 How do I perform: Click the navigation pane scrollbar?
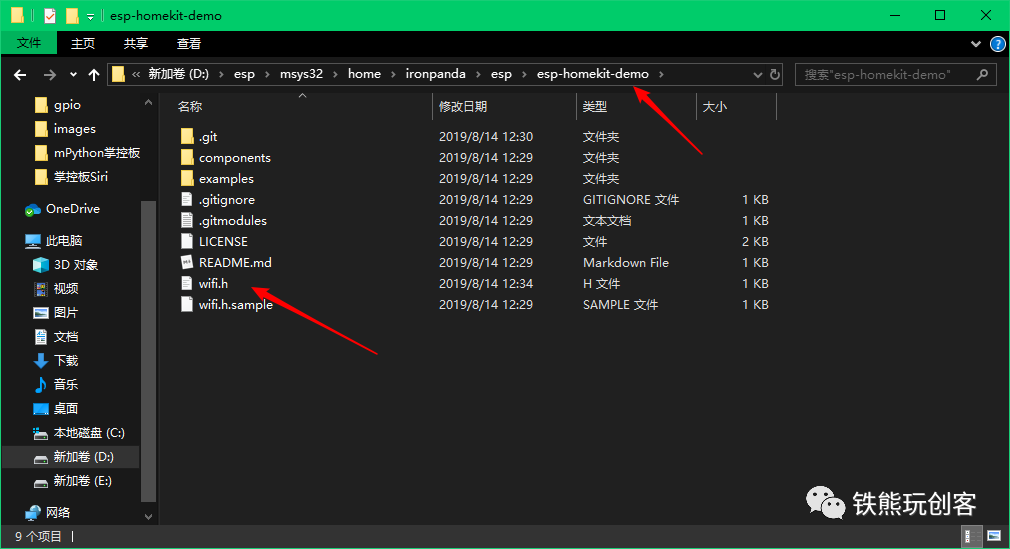point(148,351)
